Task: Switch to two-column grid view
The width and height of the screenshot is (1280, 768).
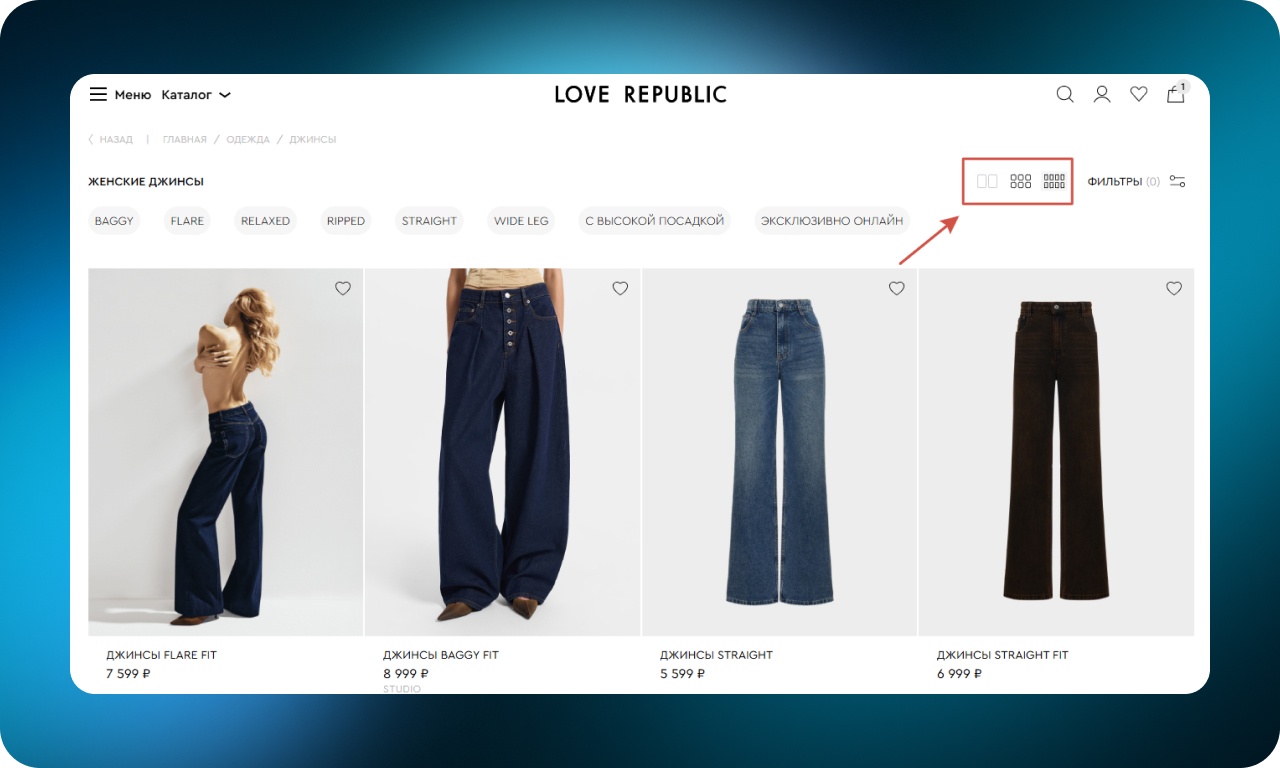Action: click(987, 182)
